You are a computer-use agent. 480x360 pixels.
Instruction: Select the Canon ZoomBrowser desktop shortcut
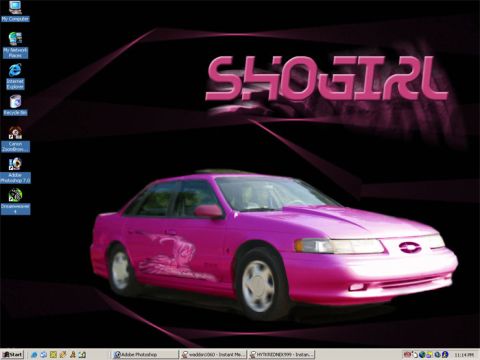click(x=15, y=139)
